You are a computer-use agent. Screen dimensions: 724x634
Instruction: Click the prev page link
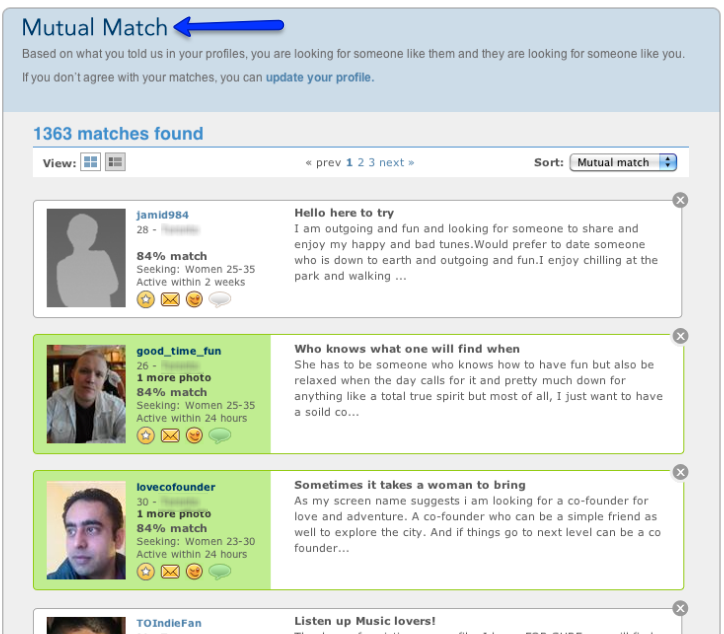[323, 163]
